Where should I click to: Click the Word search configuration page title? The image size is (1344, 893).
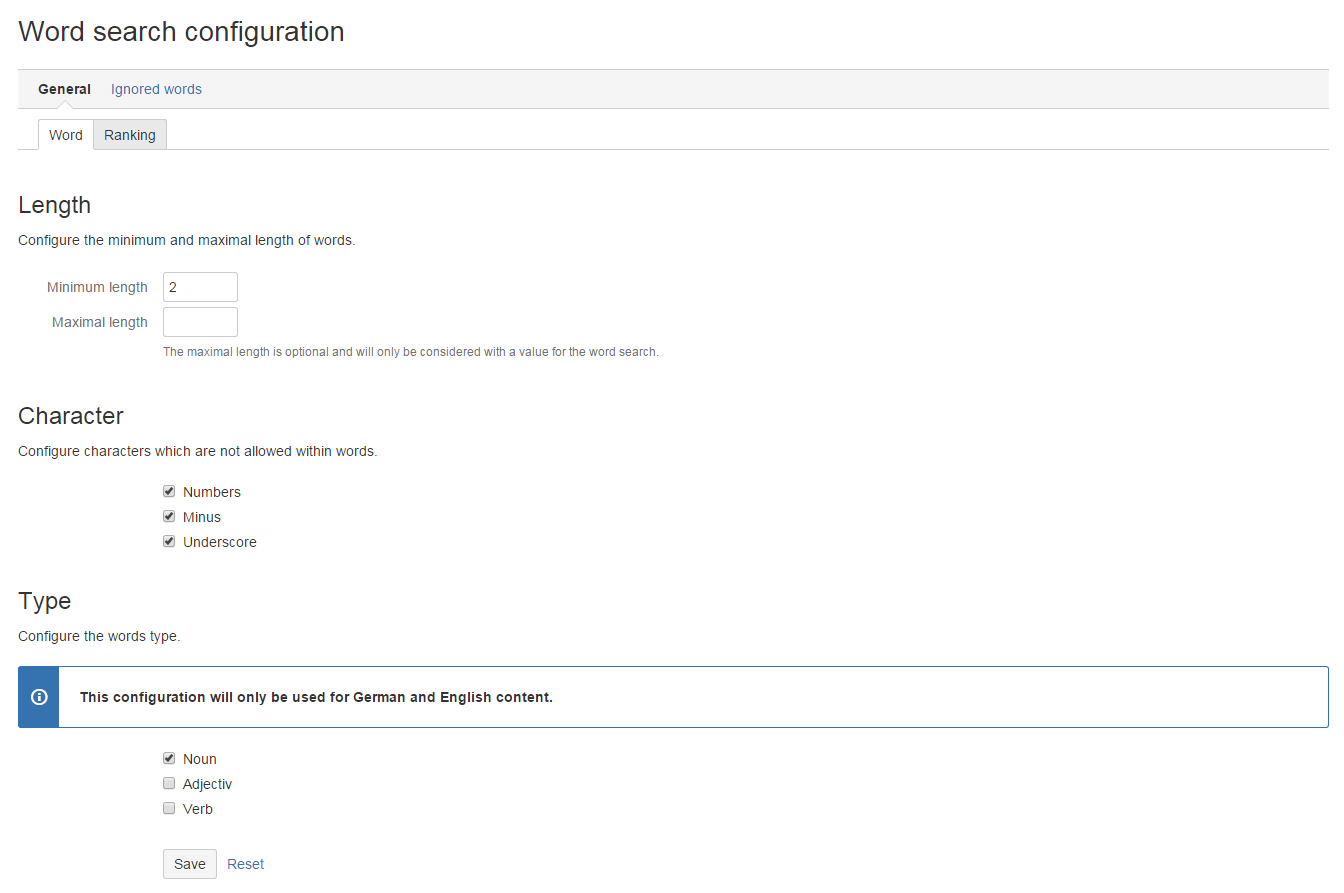pos(181,32)
